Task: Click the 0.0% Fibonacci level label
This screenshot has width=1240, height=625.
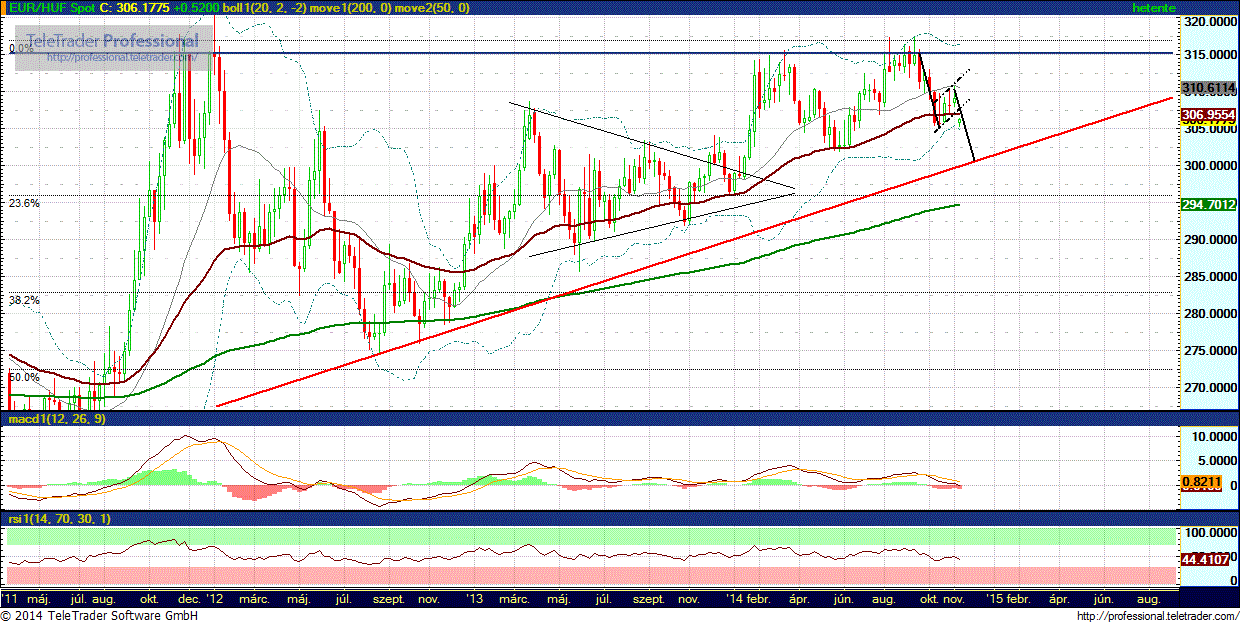Action: (21, 47)
